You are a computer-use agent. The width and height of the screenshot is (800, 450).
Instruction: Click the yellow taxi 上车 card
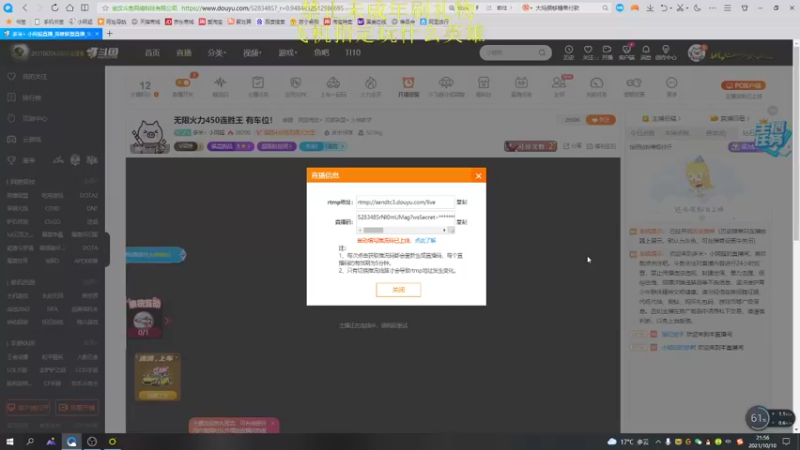[x=157, y=377]
